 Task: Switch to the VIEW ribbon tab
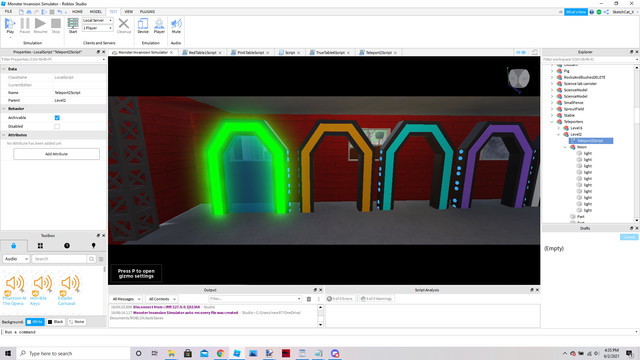[x=129, y=12]
